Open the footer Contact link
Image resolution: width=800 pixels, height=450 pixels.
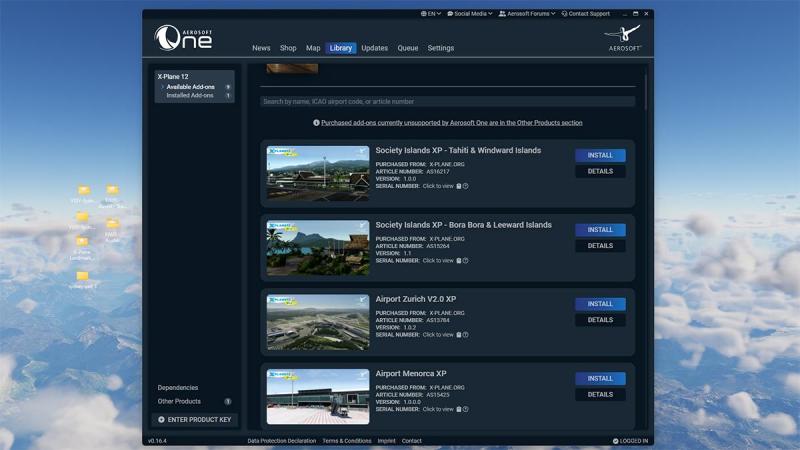click(411, 441)
